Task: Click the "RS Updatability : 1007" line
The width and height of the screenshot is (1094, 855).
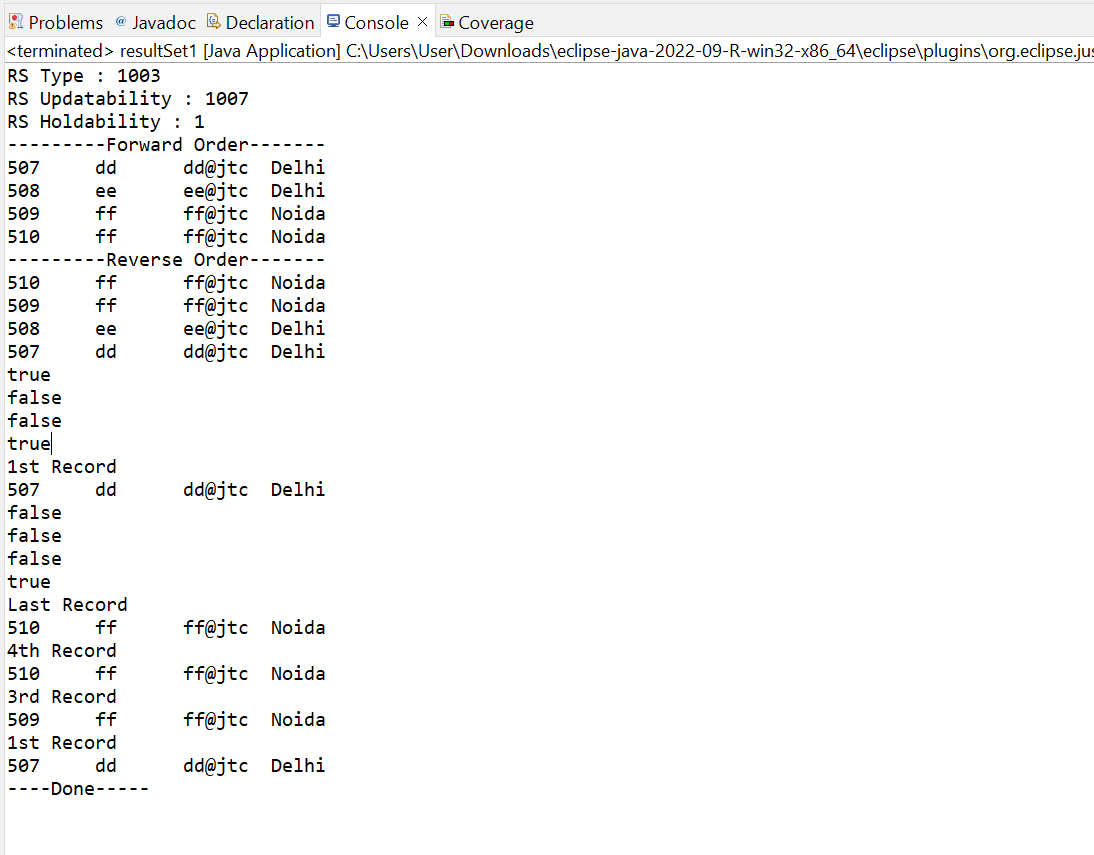Action: pos(128,98)
